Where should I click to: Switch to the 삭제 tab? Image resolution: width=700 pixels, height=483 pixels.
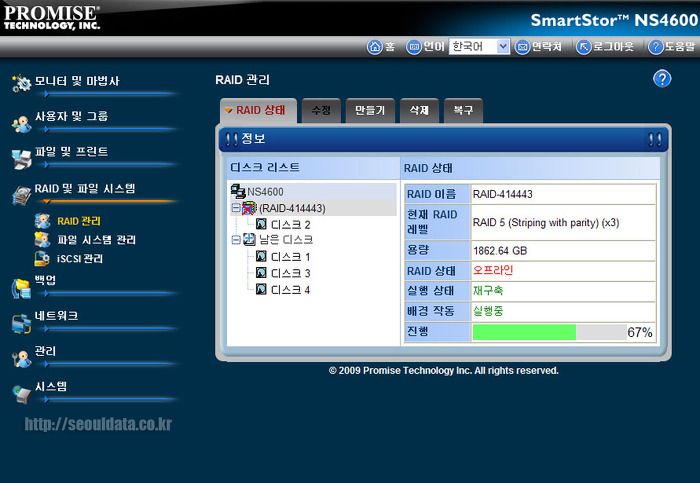[419, 110]
